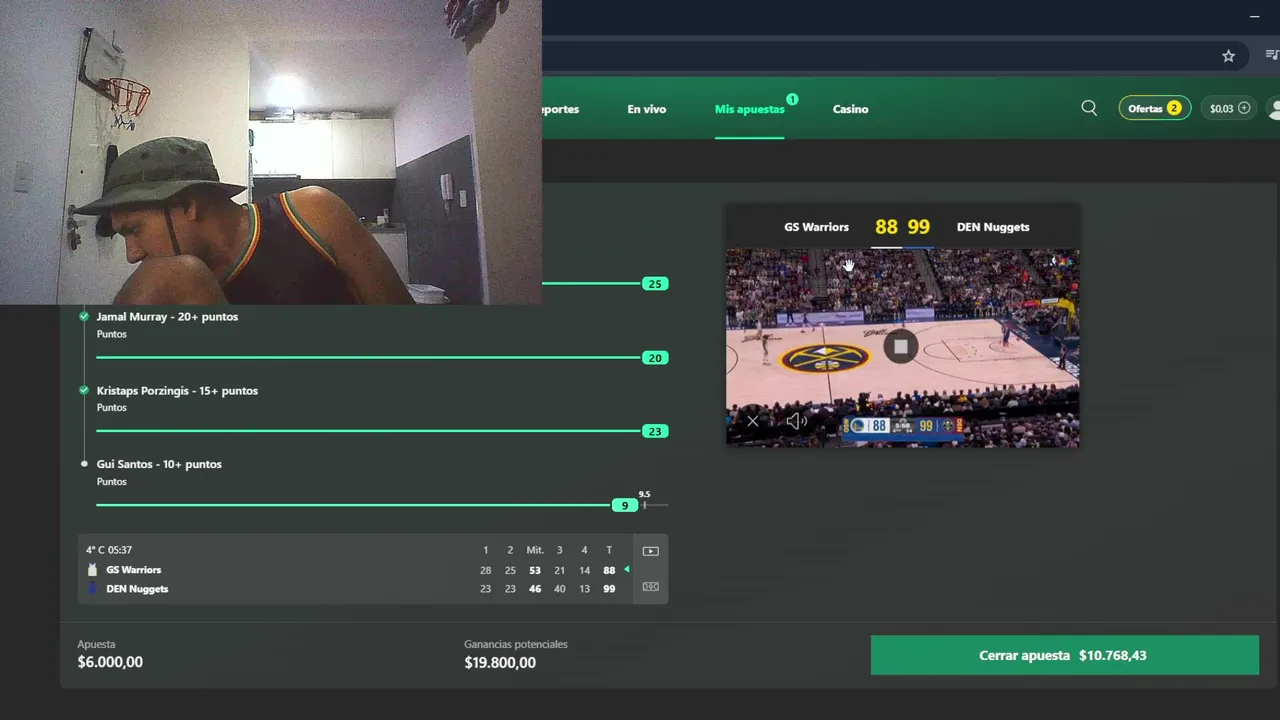1280x720 pixels.
Task: Close the live stream player
Action: 753,421
